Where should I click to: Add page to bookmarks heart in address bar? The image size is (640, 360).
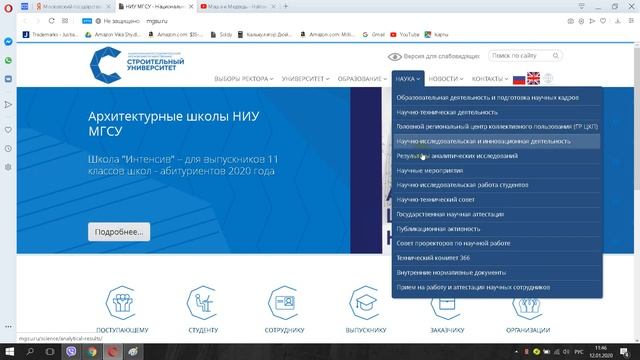(603, 21)
